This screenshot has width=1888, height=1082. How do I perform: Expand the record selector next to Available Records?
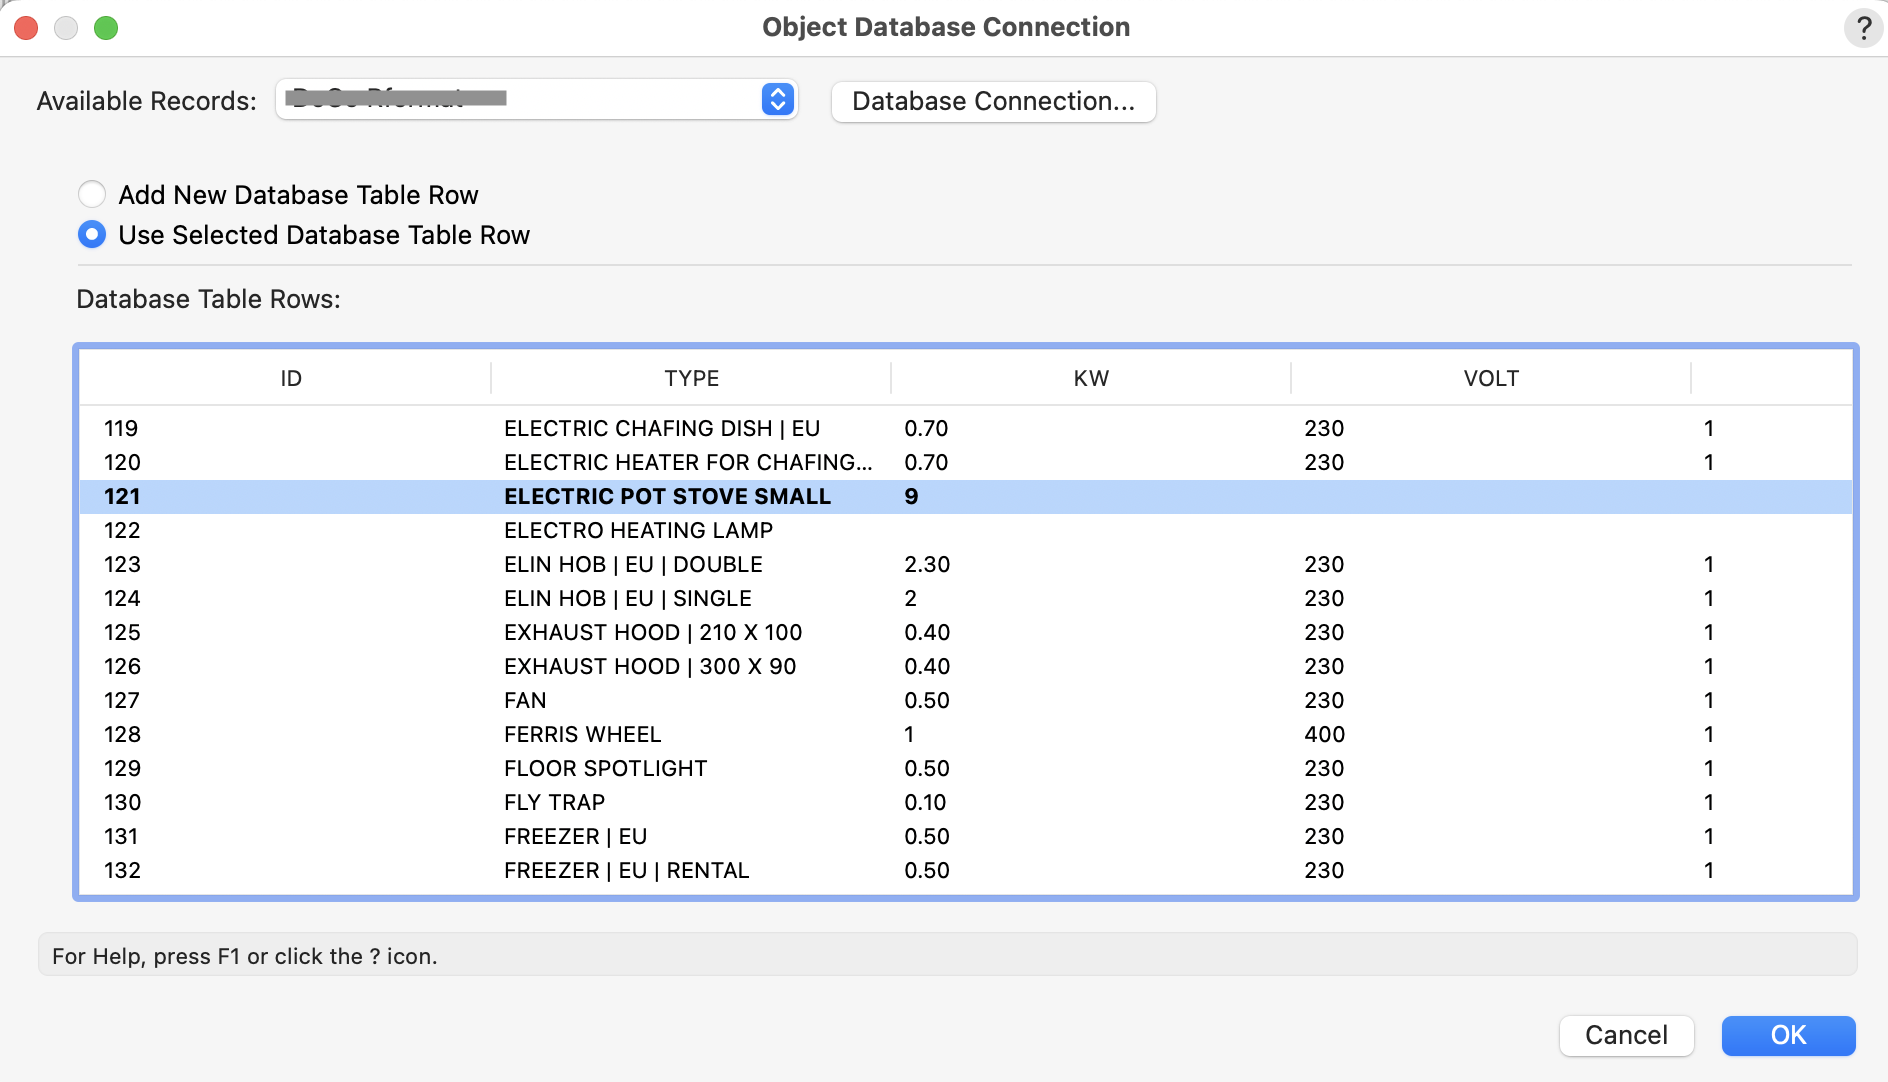coord(775,99)
